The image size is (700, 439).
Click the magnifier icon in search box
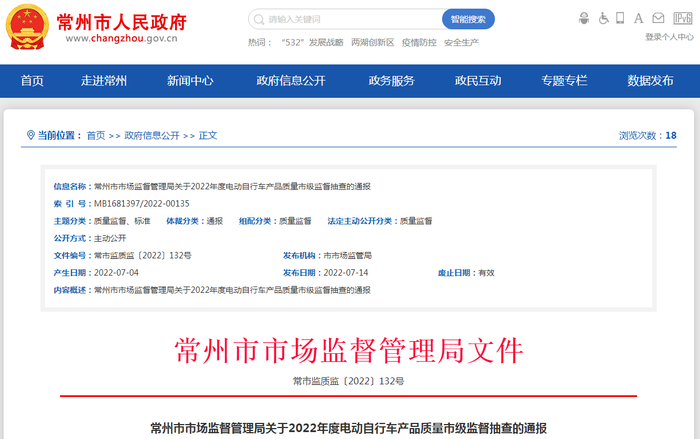pos(258,19)
